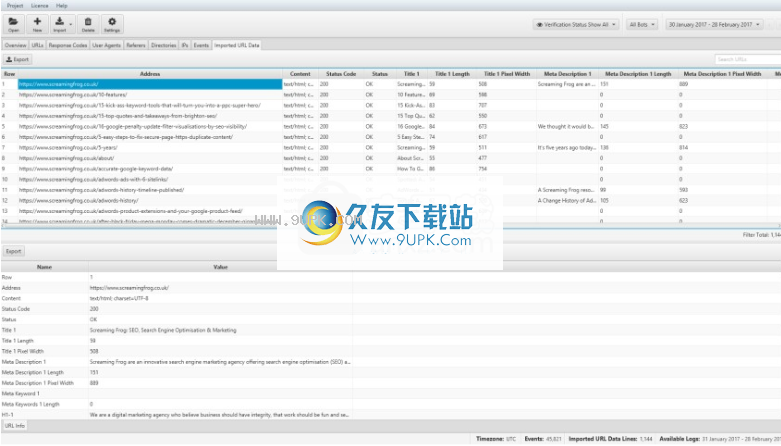Create a new project with New icon

point(37,24)
